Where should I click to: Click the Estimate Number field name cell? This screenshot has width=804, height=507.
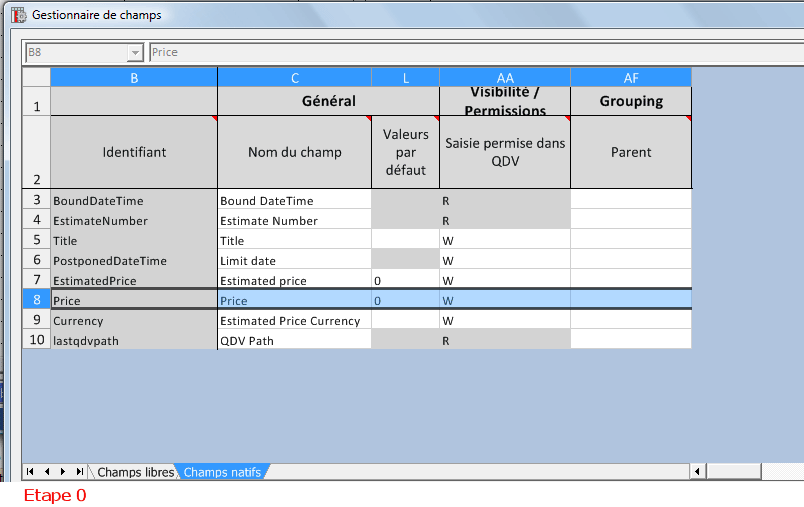tap(295, 220)
